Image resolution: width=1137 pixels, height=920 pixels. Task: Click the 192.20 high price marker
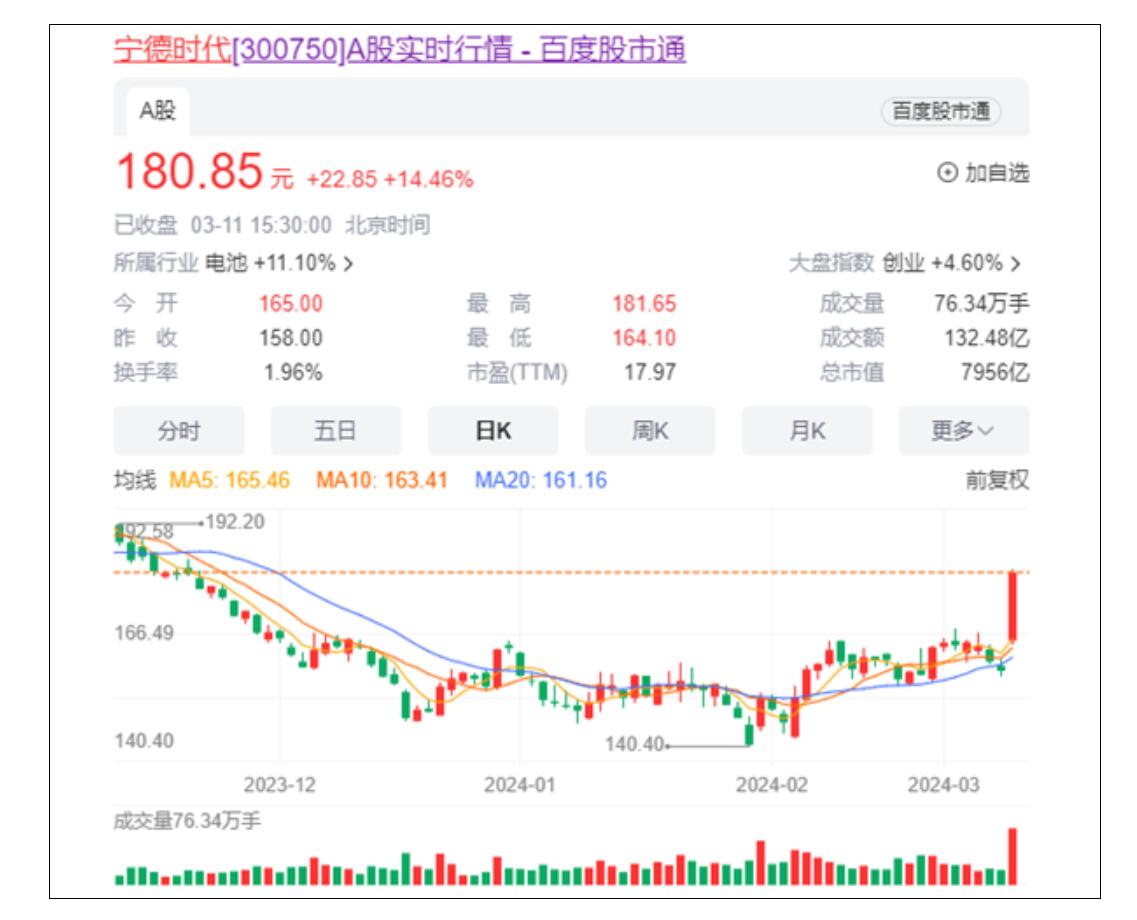coord(235,522)
